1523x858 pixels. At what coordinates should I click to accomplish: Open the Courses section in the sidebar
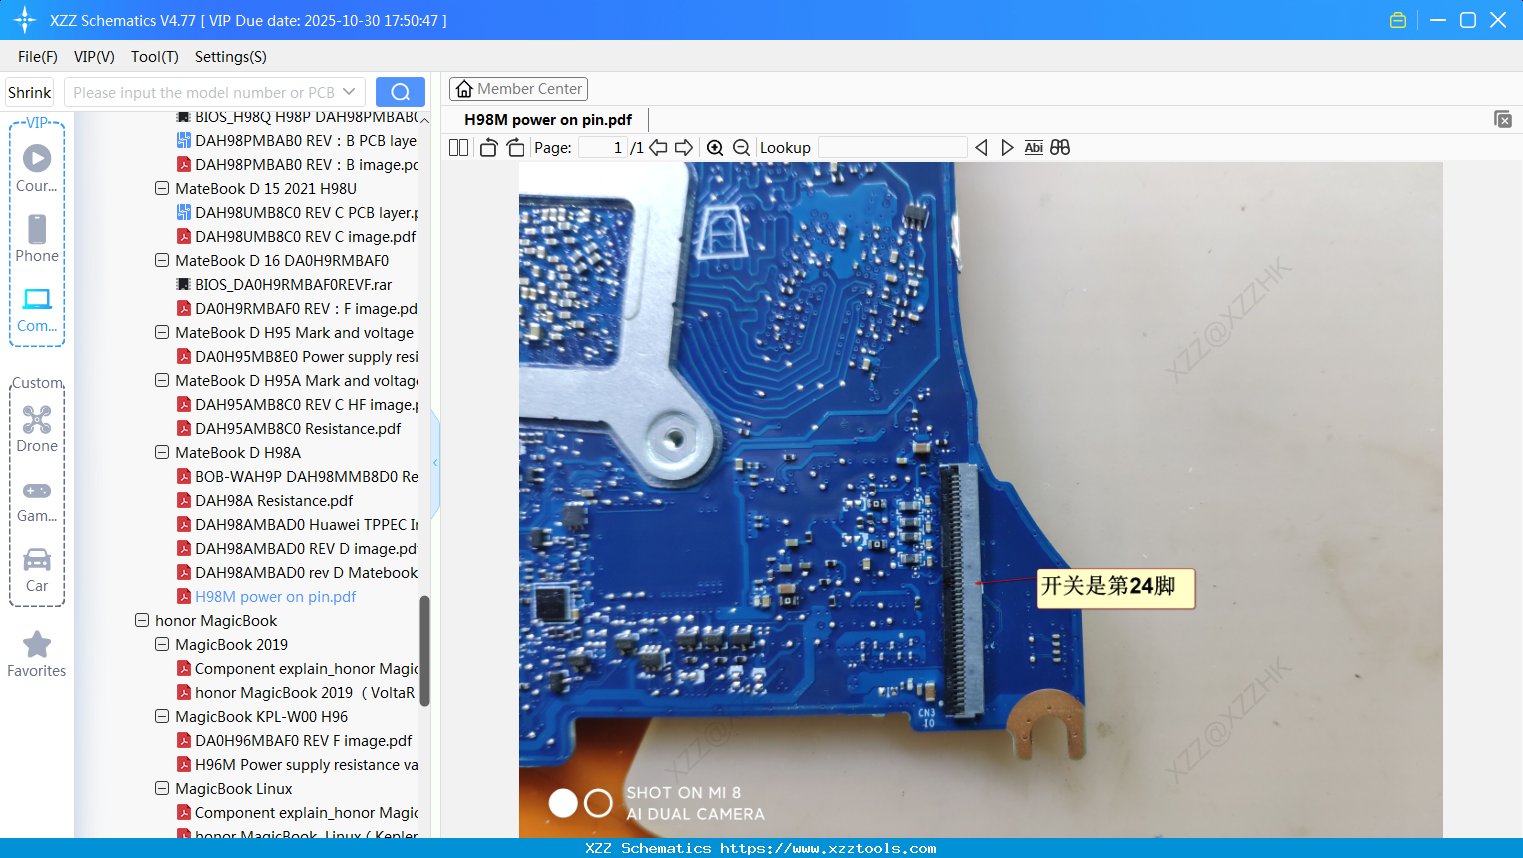coord(37,168)
